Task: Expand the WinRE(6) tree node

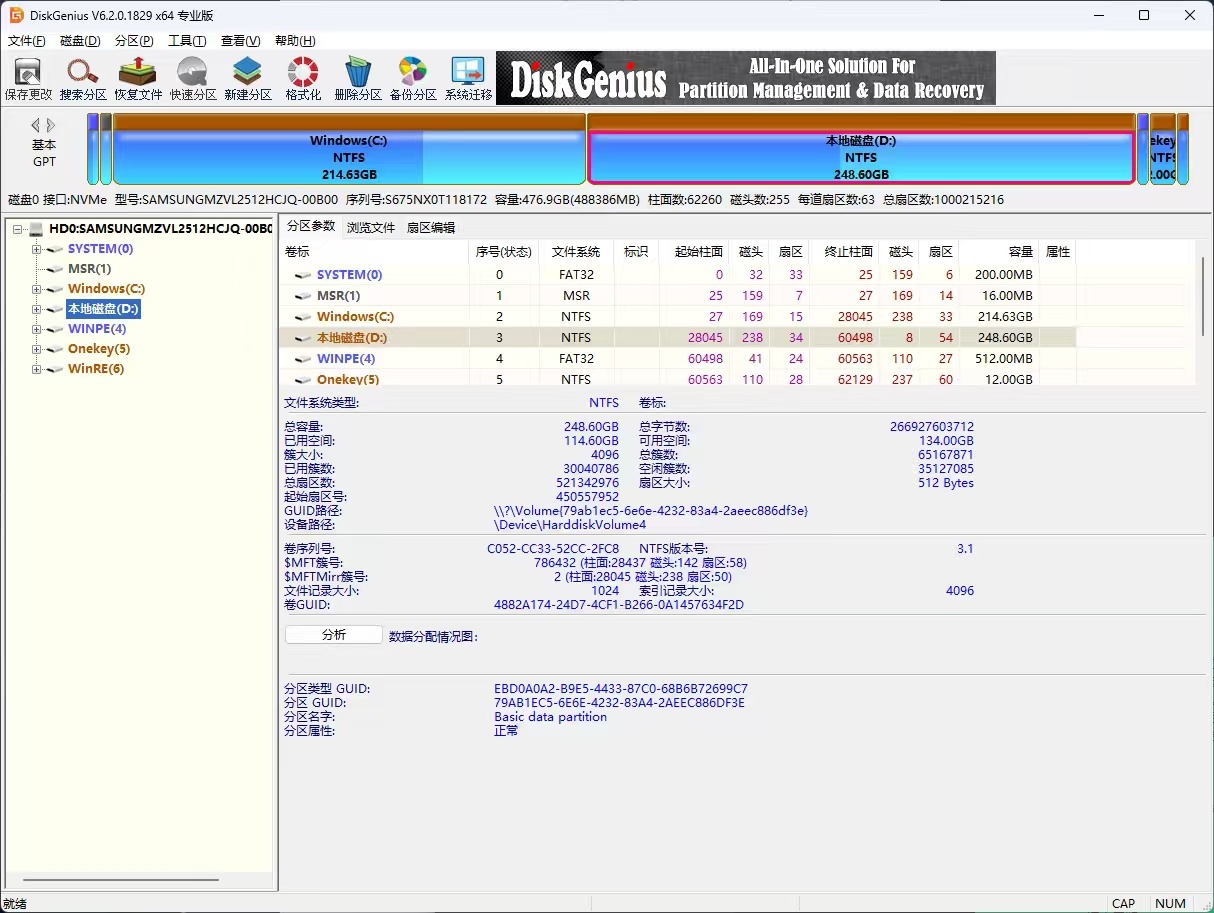Action: (x=37, y=369)
